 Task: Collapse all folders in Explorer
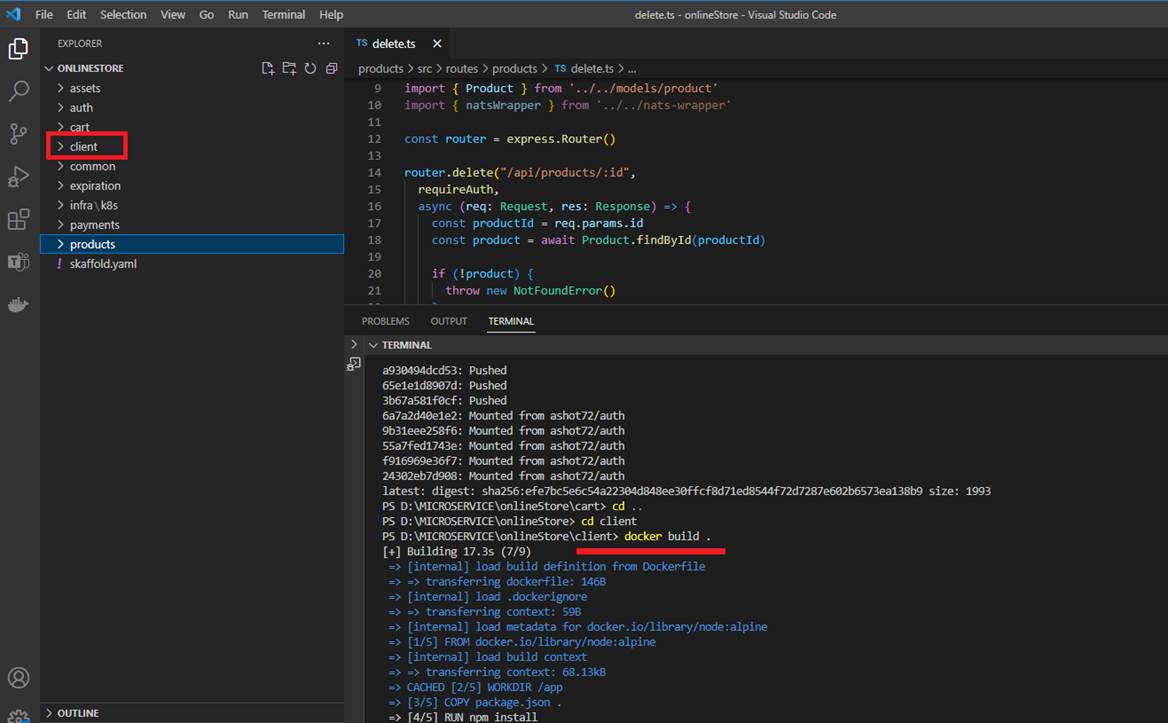[x=331, y=68]
